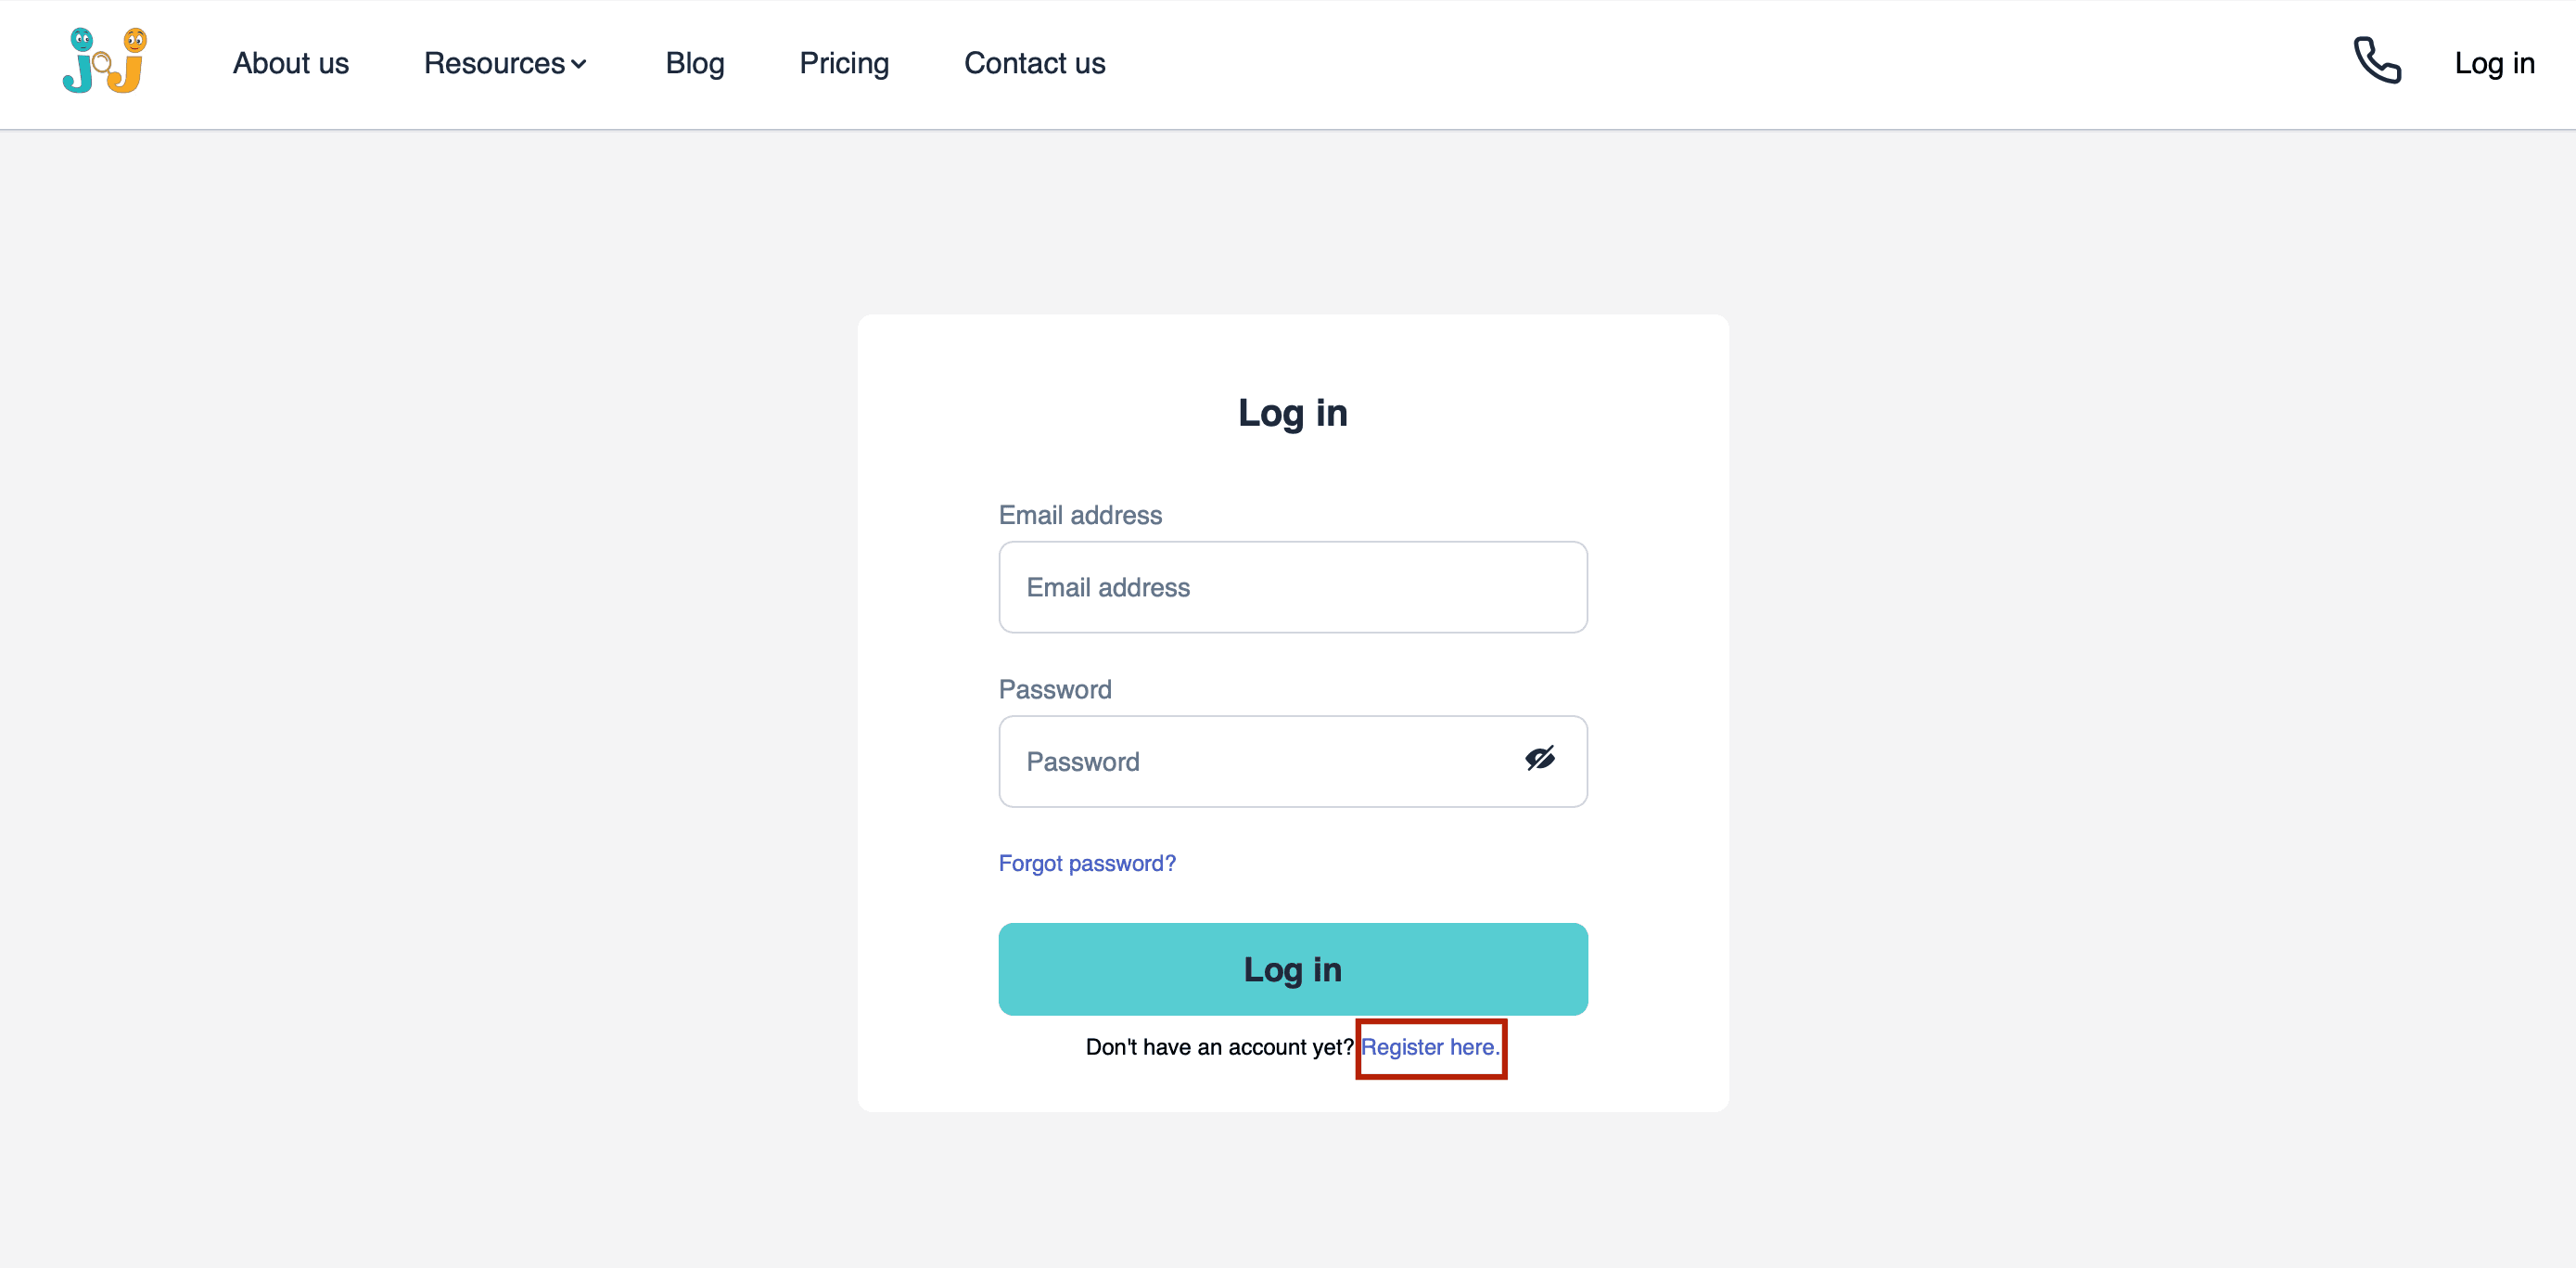Click the phone call icon
The width and height of the screenshot is (2576, 1268).
coord(2377,61)
